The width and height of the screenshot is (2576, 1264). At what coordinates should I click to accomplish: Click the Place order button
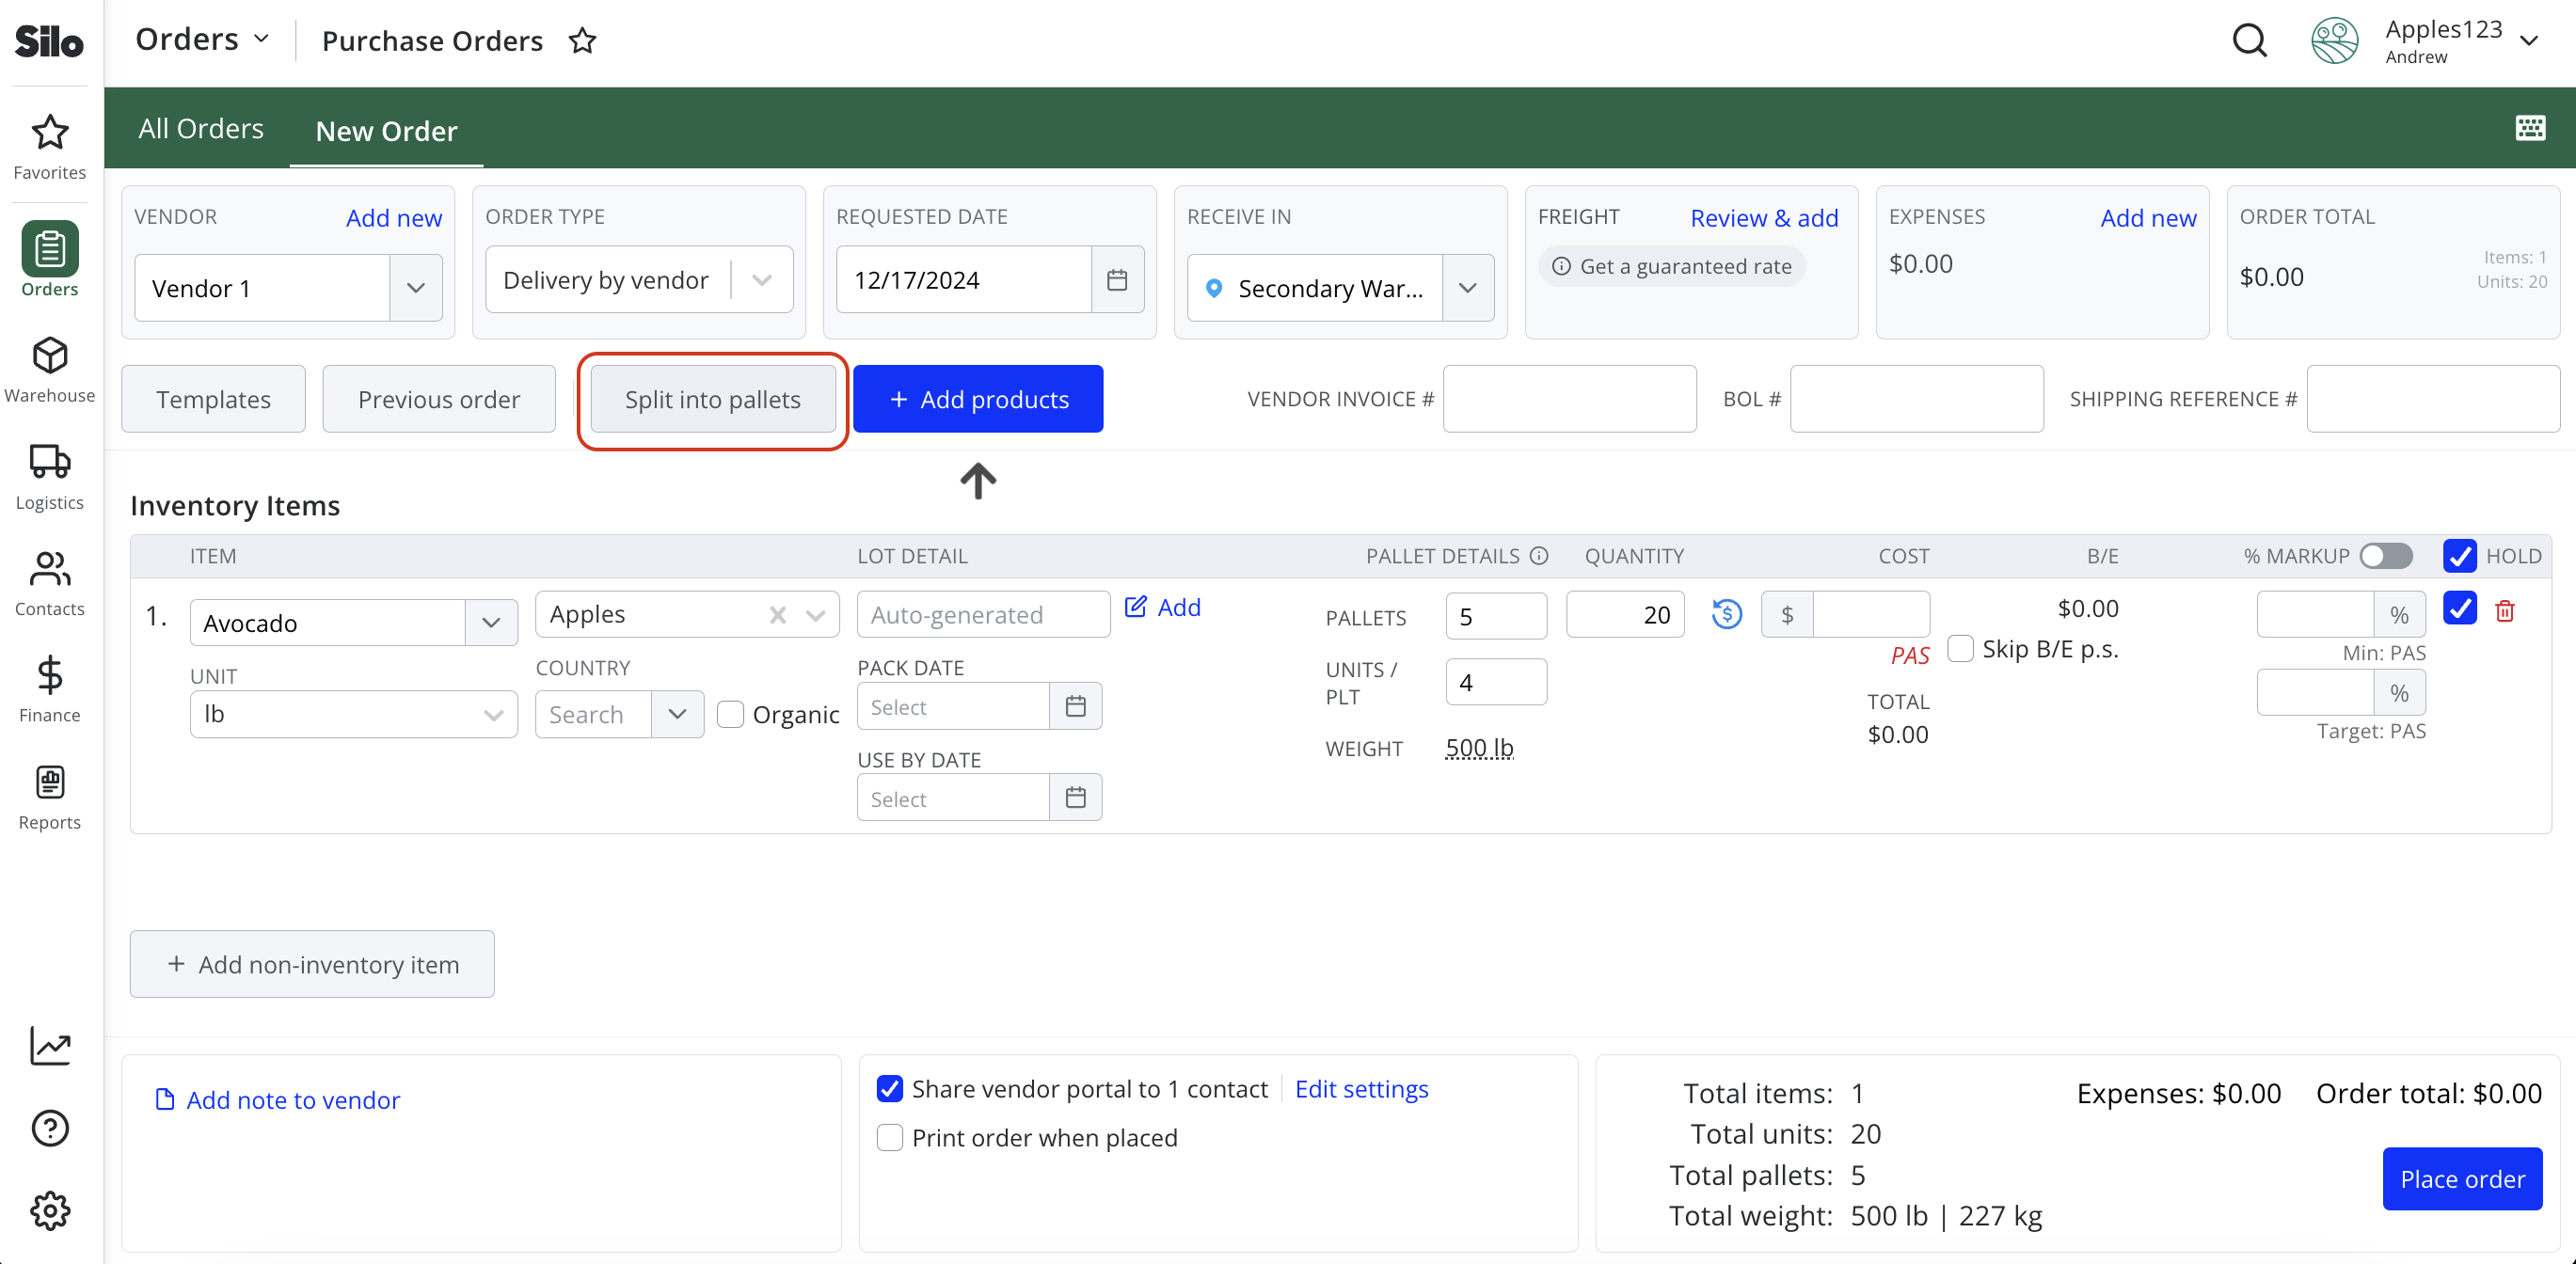click(2462, 1179)
